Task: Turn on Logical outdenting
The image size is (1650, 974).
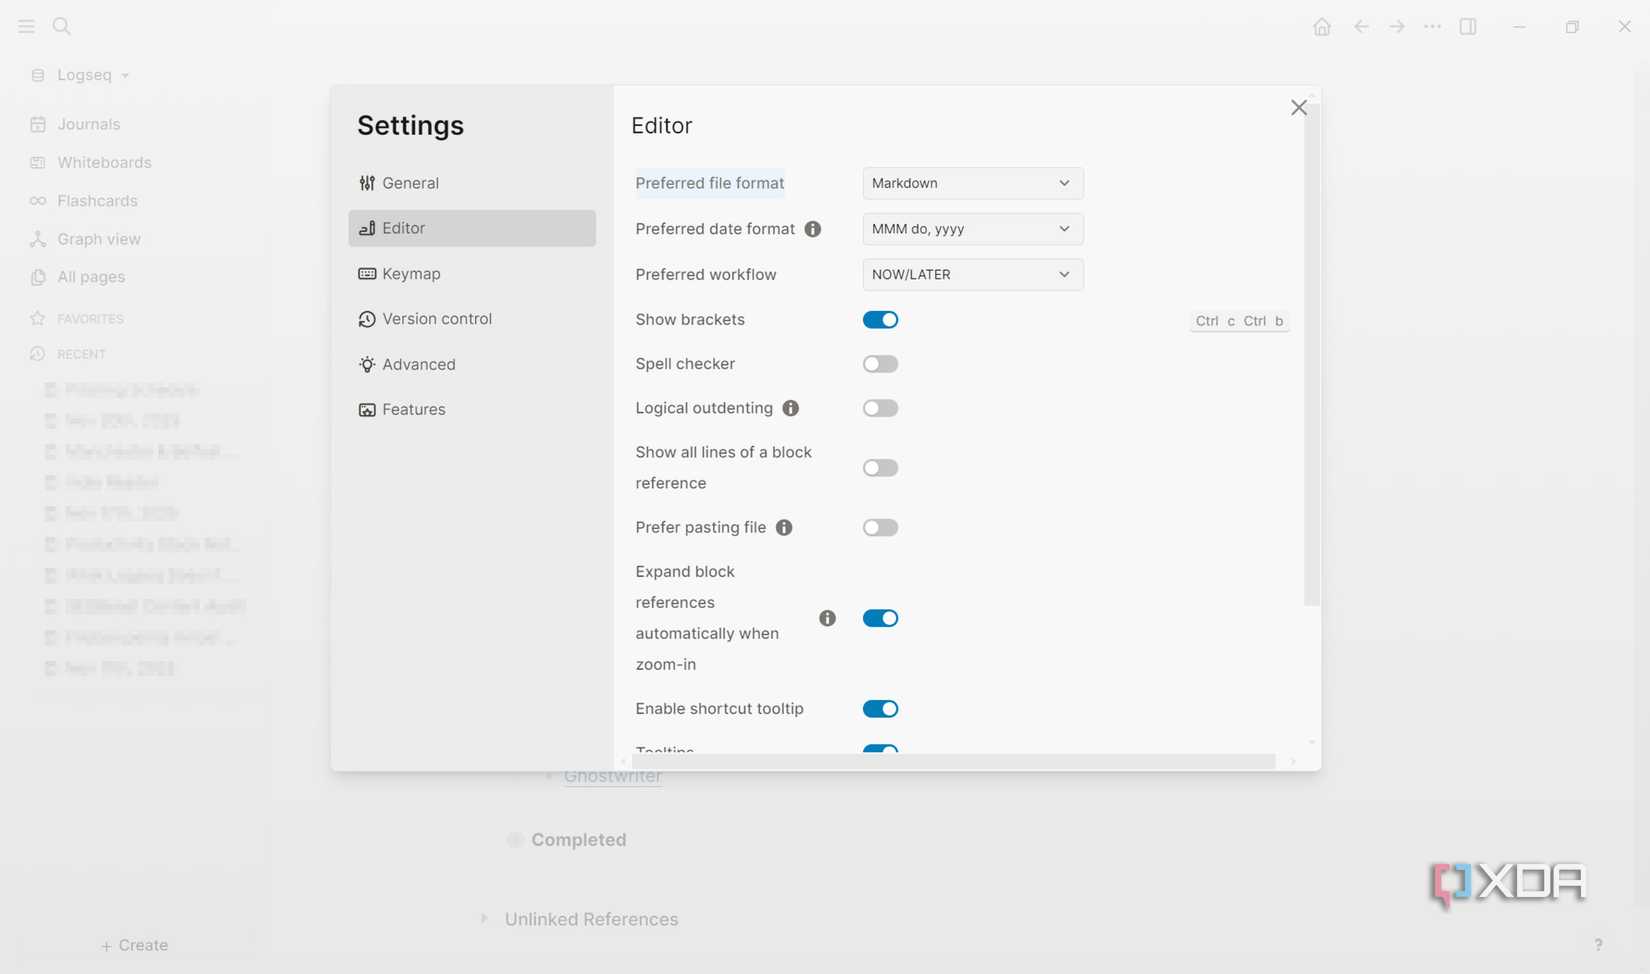Action: pos(880,408)
